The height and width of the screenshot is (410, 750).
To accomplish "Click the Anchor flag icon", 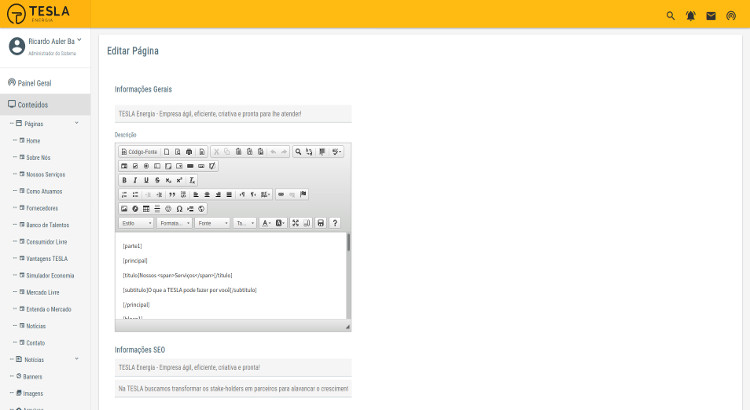I will pyautogui.click(x=303, y=195).
